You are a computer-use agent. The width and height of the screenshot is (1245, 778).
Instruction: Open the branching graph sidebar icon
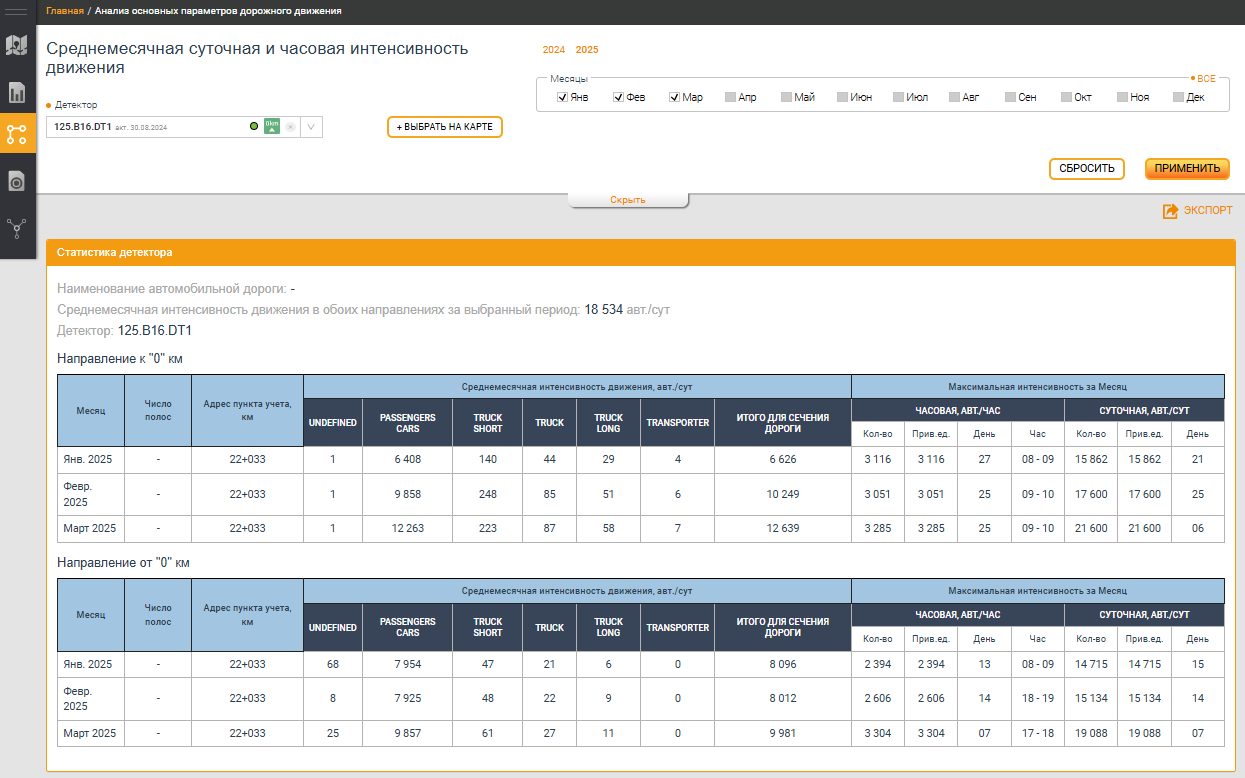[16, 227]
